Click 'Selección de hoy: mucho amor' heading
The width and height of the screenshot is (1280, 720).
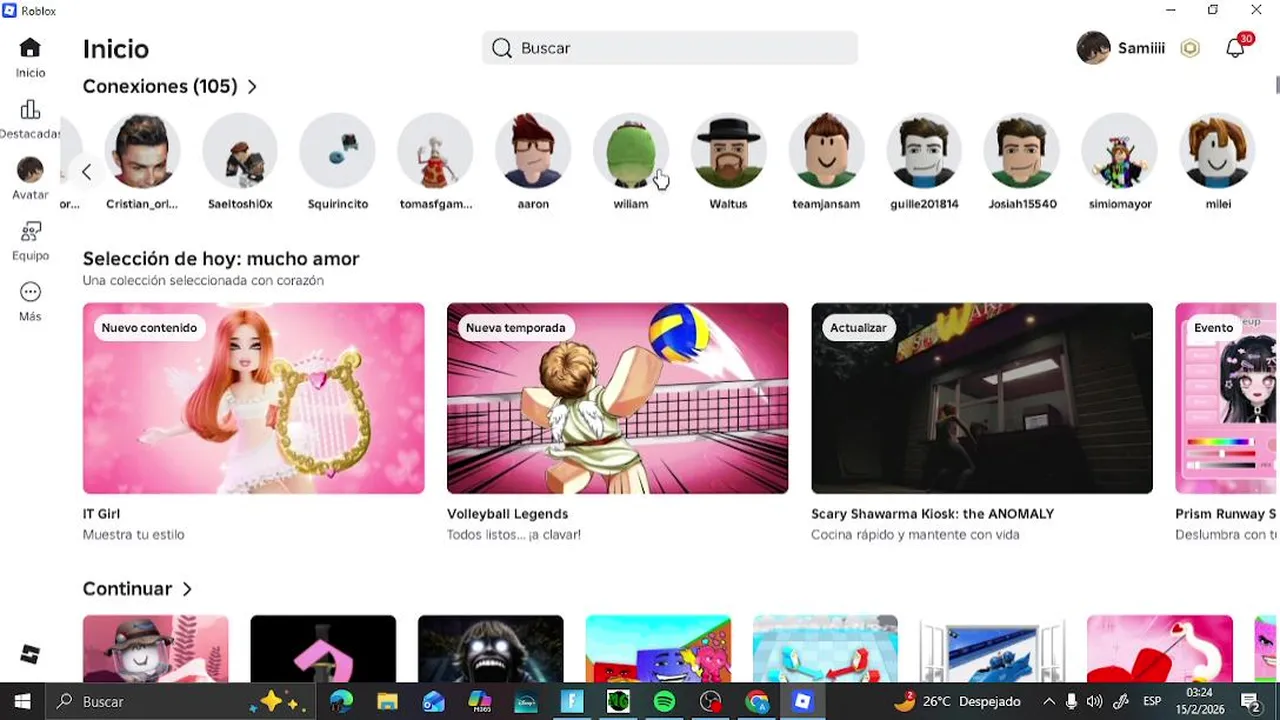coord(221,259)
